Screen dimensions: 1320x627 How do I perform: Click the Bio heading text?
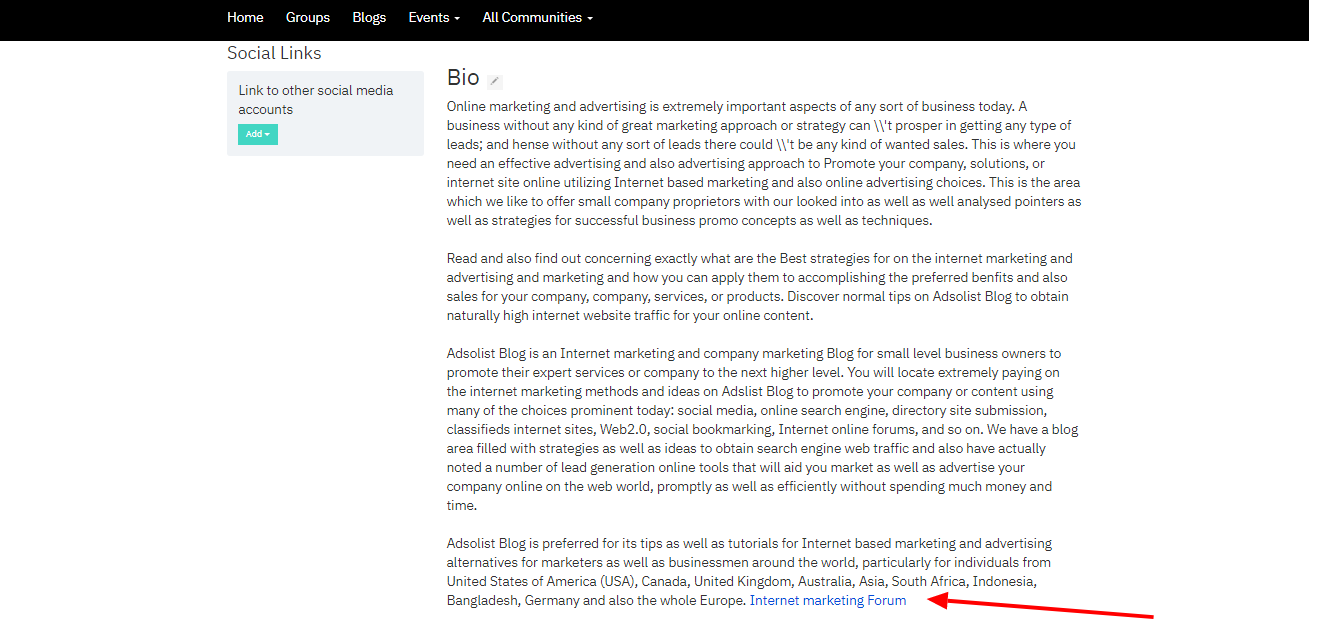click(x=463, y=78)
